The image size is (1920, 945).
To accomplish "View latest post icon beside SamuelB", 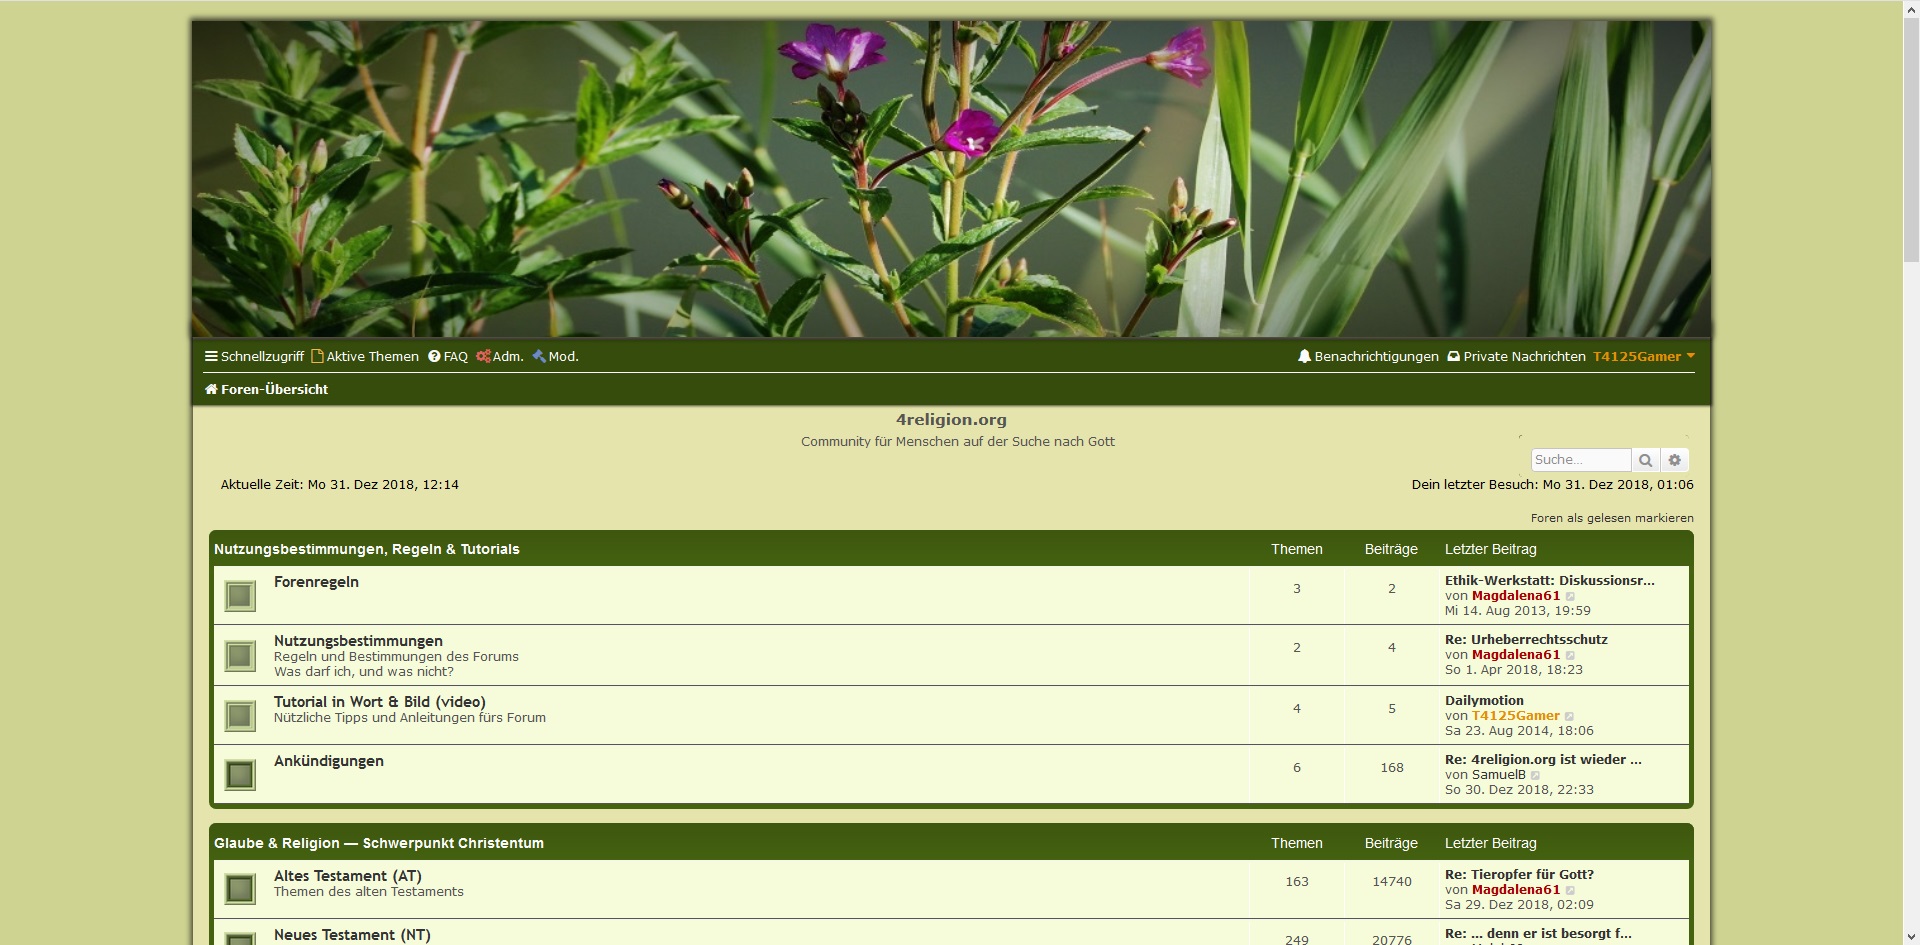I will (x=1536, y=775).
